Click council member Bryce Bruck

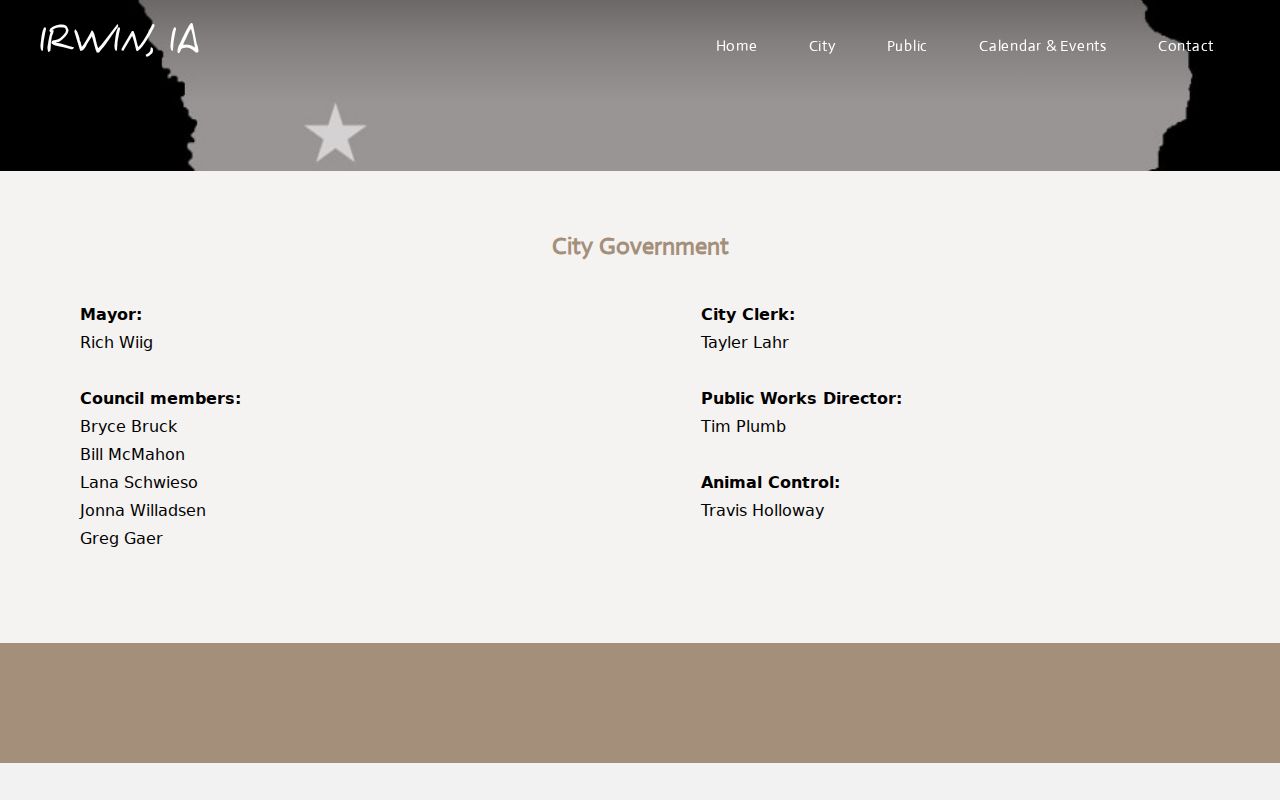click(128, 426)
